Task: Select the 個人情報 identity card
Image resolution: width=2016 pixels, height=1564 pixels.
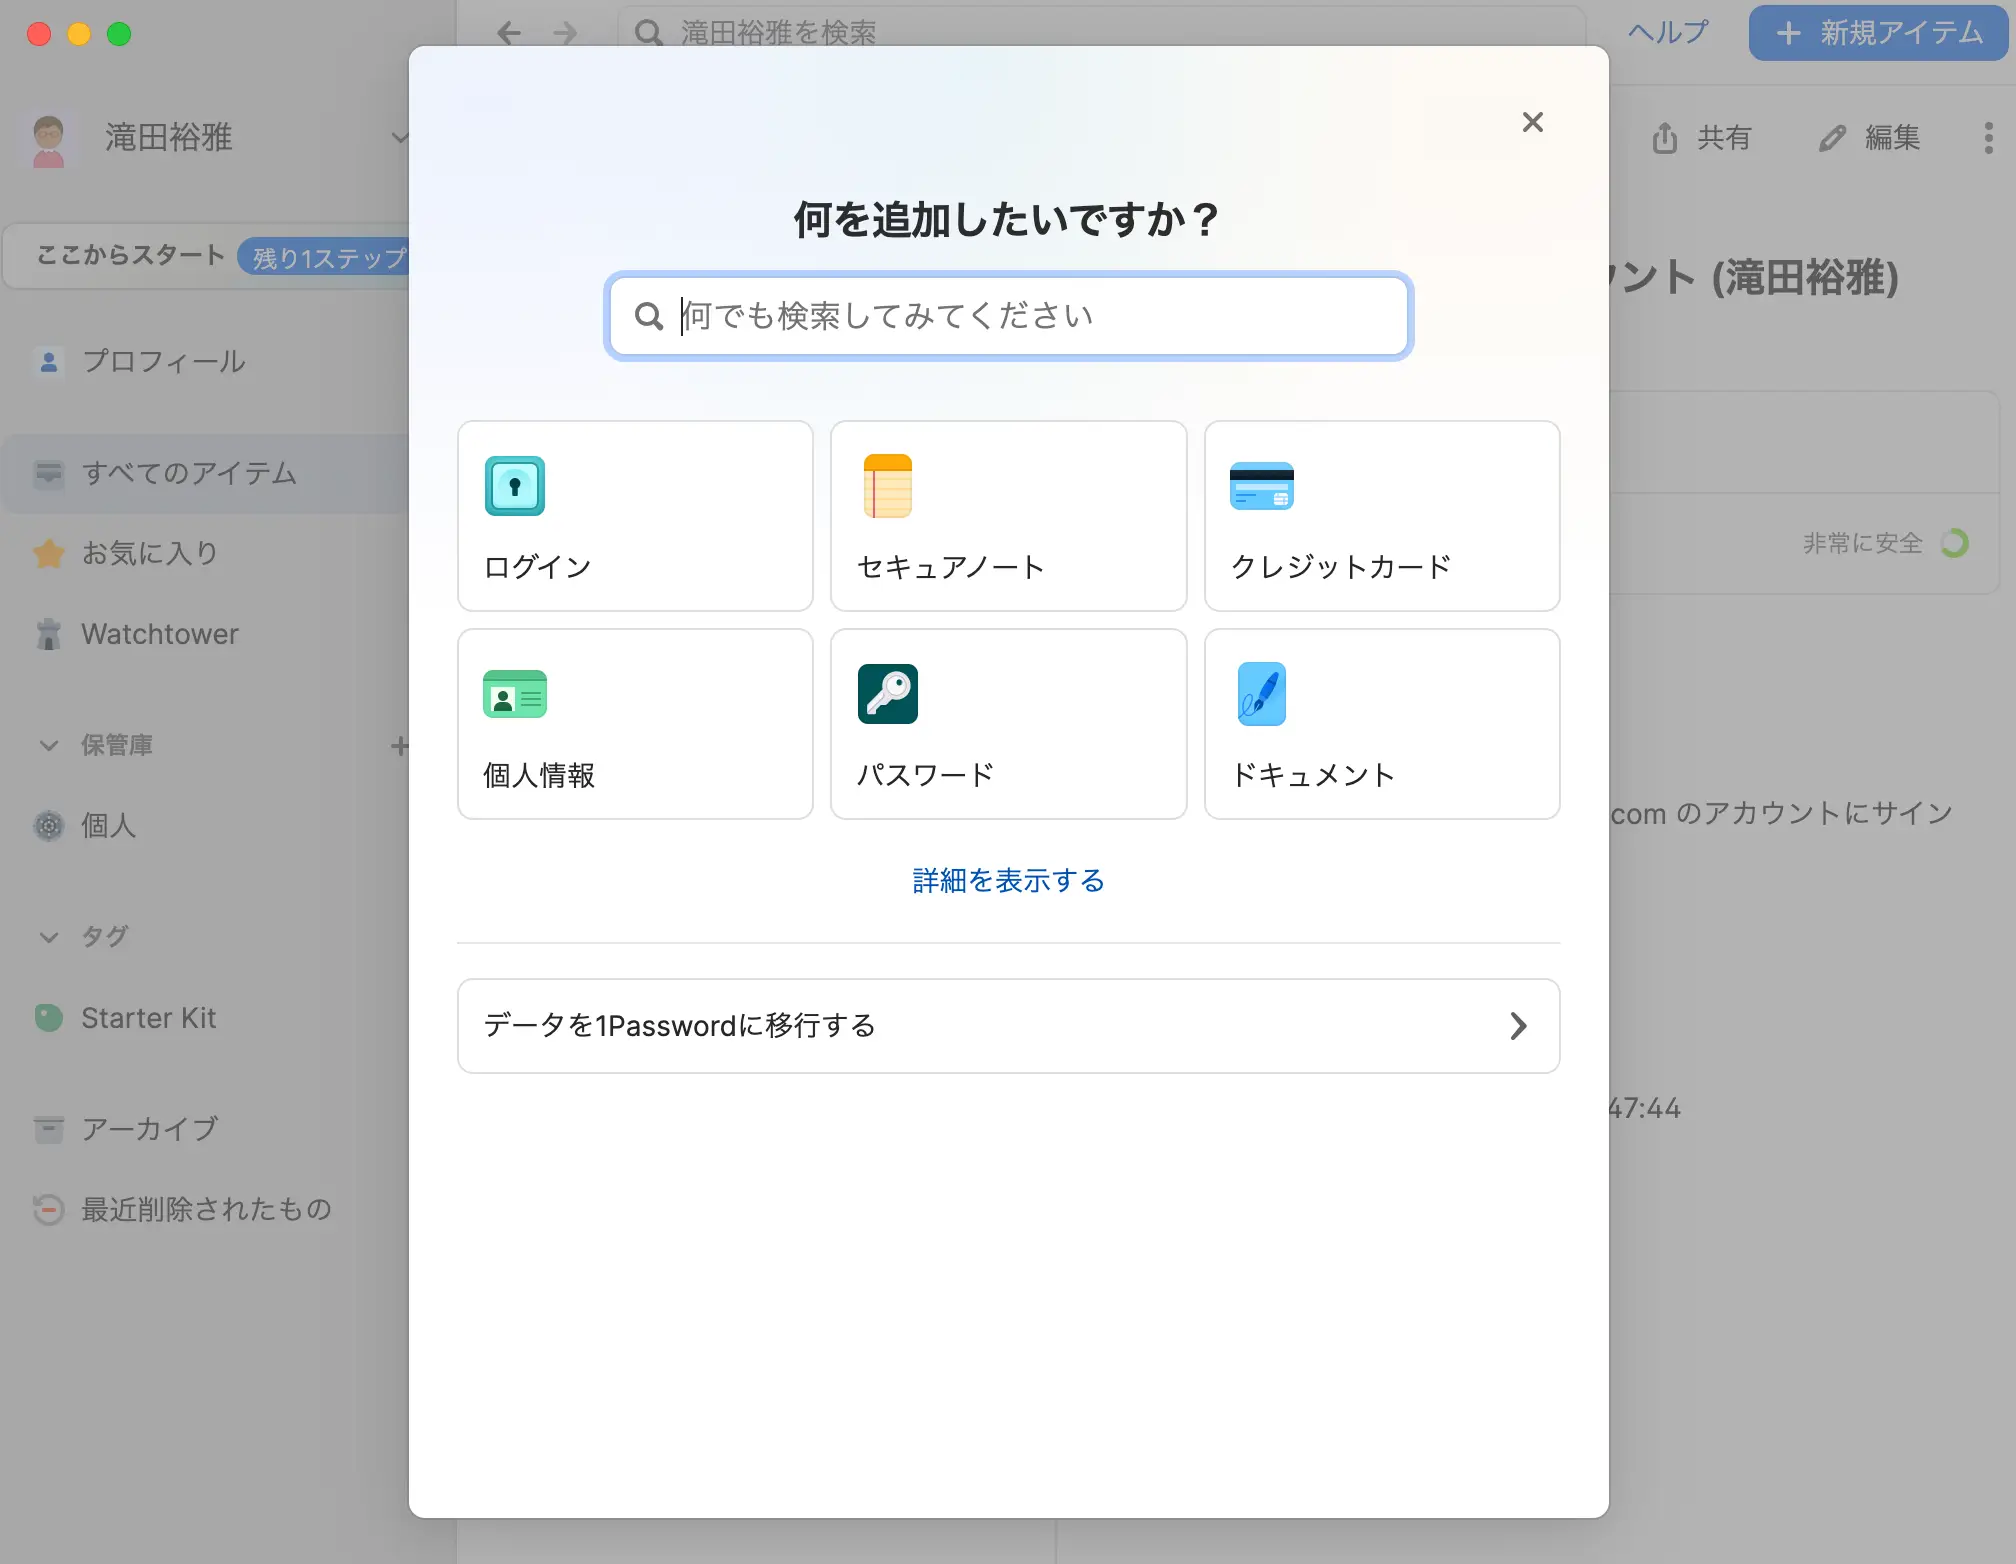Action: tap(635, 724)
